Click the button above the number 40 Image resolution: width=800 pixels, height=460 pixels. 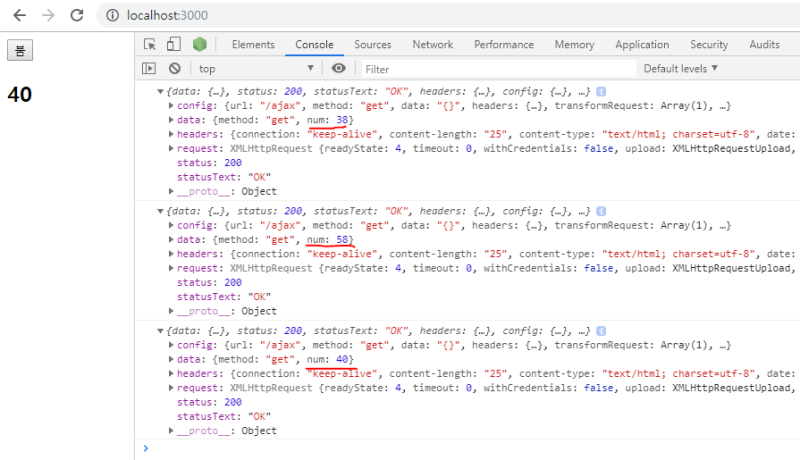click(19, 49)
